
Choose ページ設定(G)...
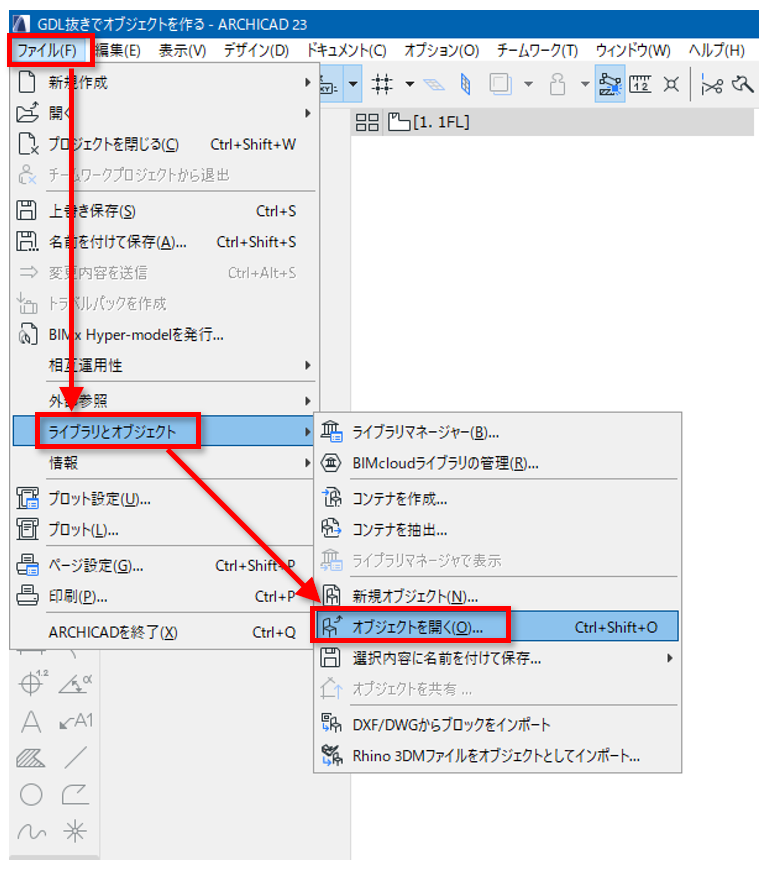coord(164,565)
